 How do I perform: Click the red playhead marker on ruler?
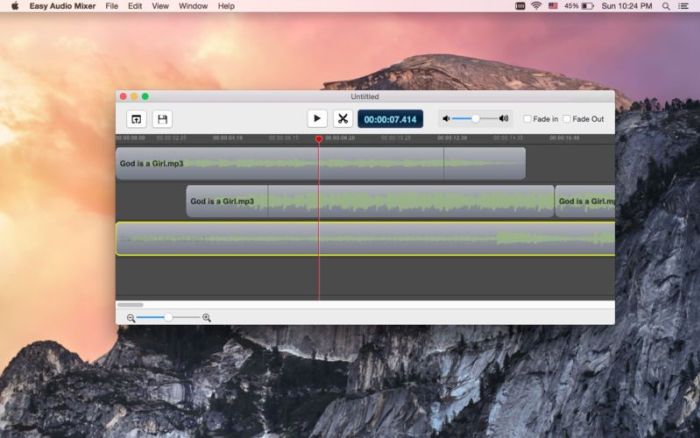tap(319, 139)
